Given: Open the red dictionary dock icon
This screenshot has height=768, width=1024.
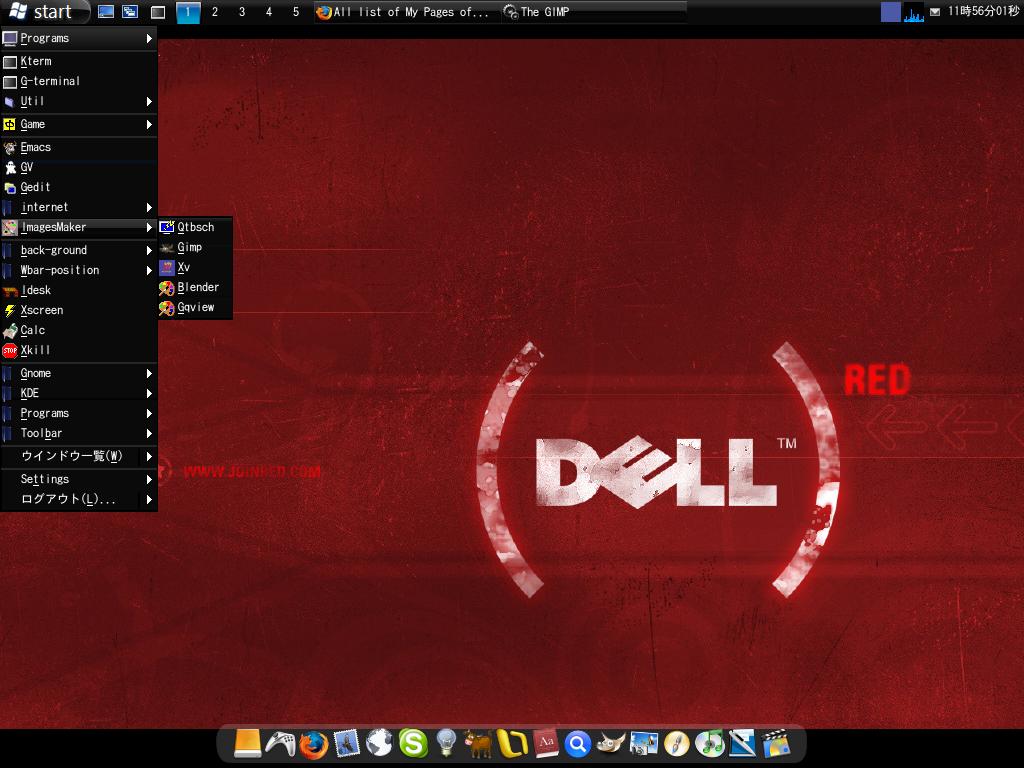Looking at the screenshot, I should [x=545, y=743].
